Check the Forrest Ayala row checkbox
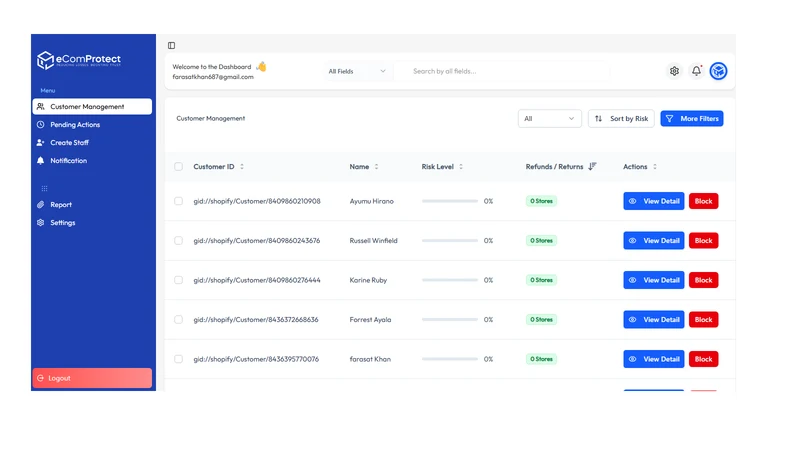 (x=178, y=319)
